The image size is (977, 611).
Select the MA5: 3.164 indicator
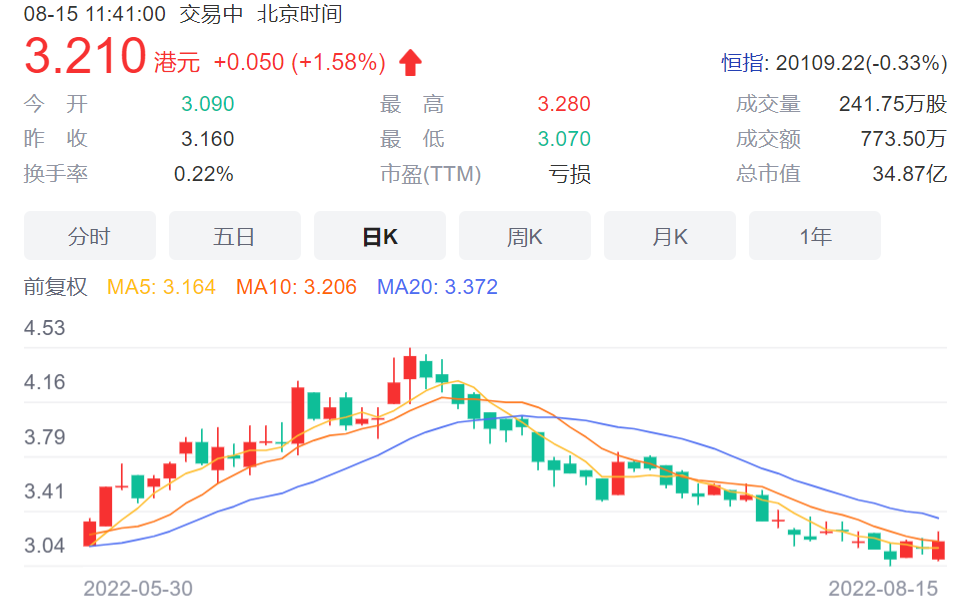click(x=161, y=287)
